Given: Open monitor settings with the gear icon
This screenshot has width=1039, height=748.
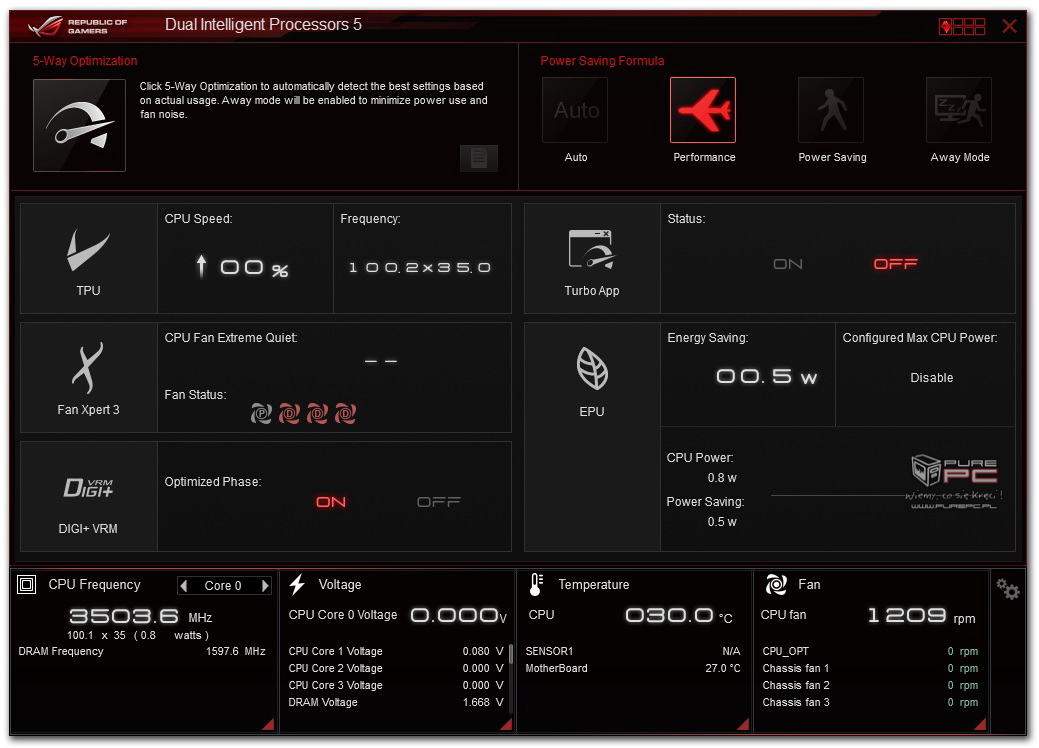Looking at the screenshot, I should point(1007,588).
